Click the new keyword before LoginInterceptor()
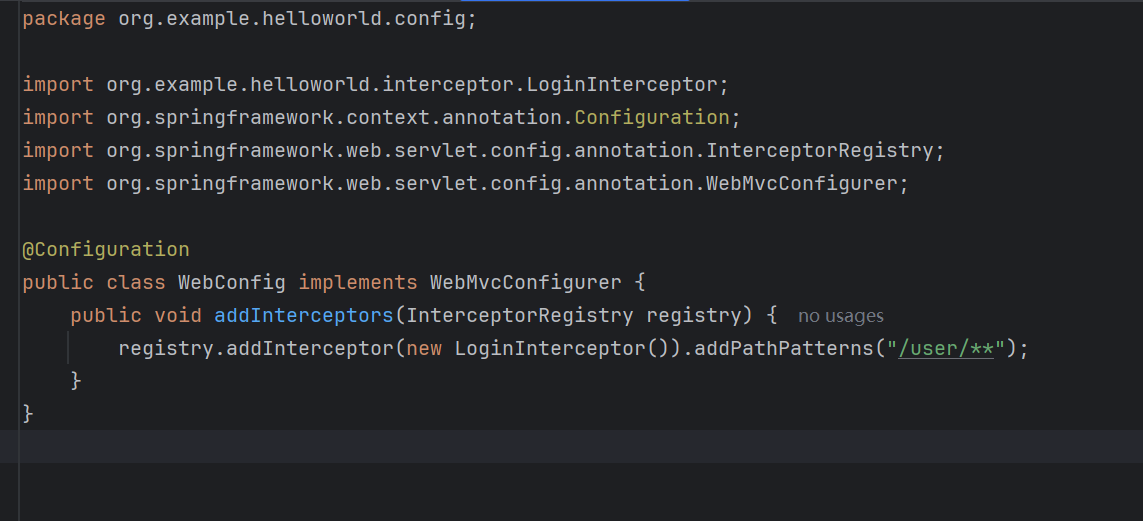Image resolution: width=1143 pixels, height=521 pixels. (x=424, y=348)
